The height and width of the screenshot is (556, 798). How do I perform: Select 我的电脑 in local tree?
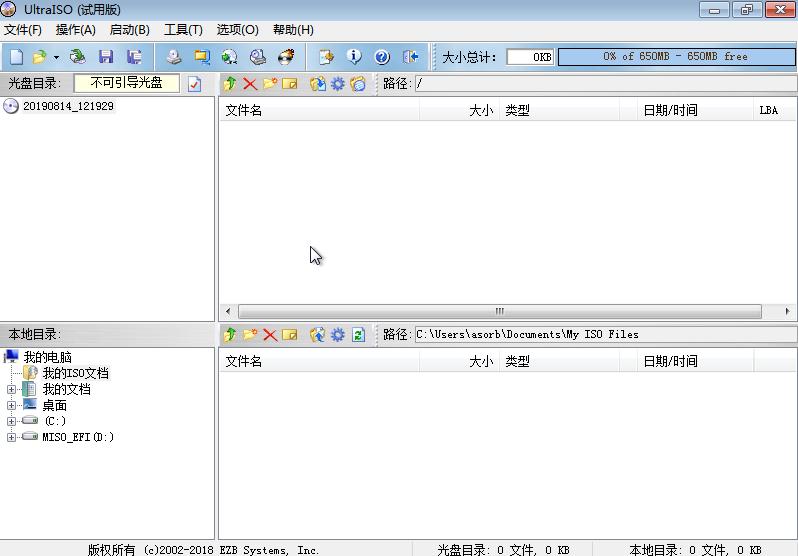[47, 357]
